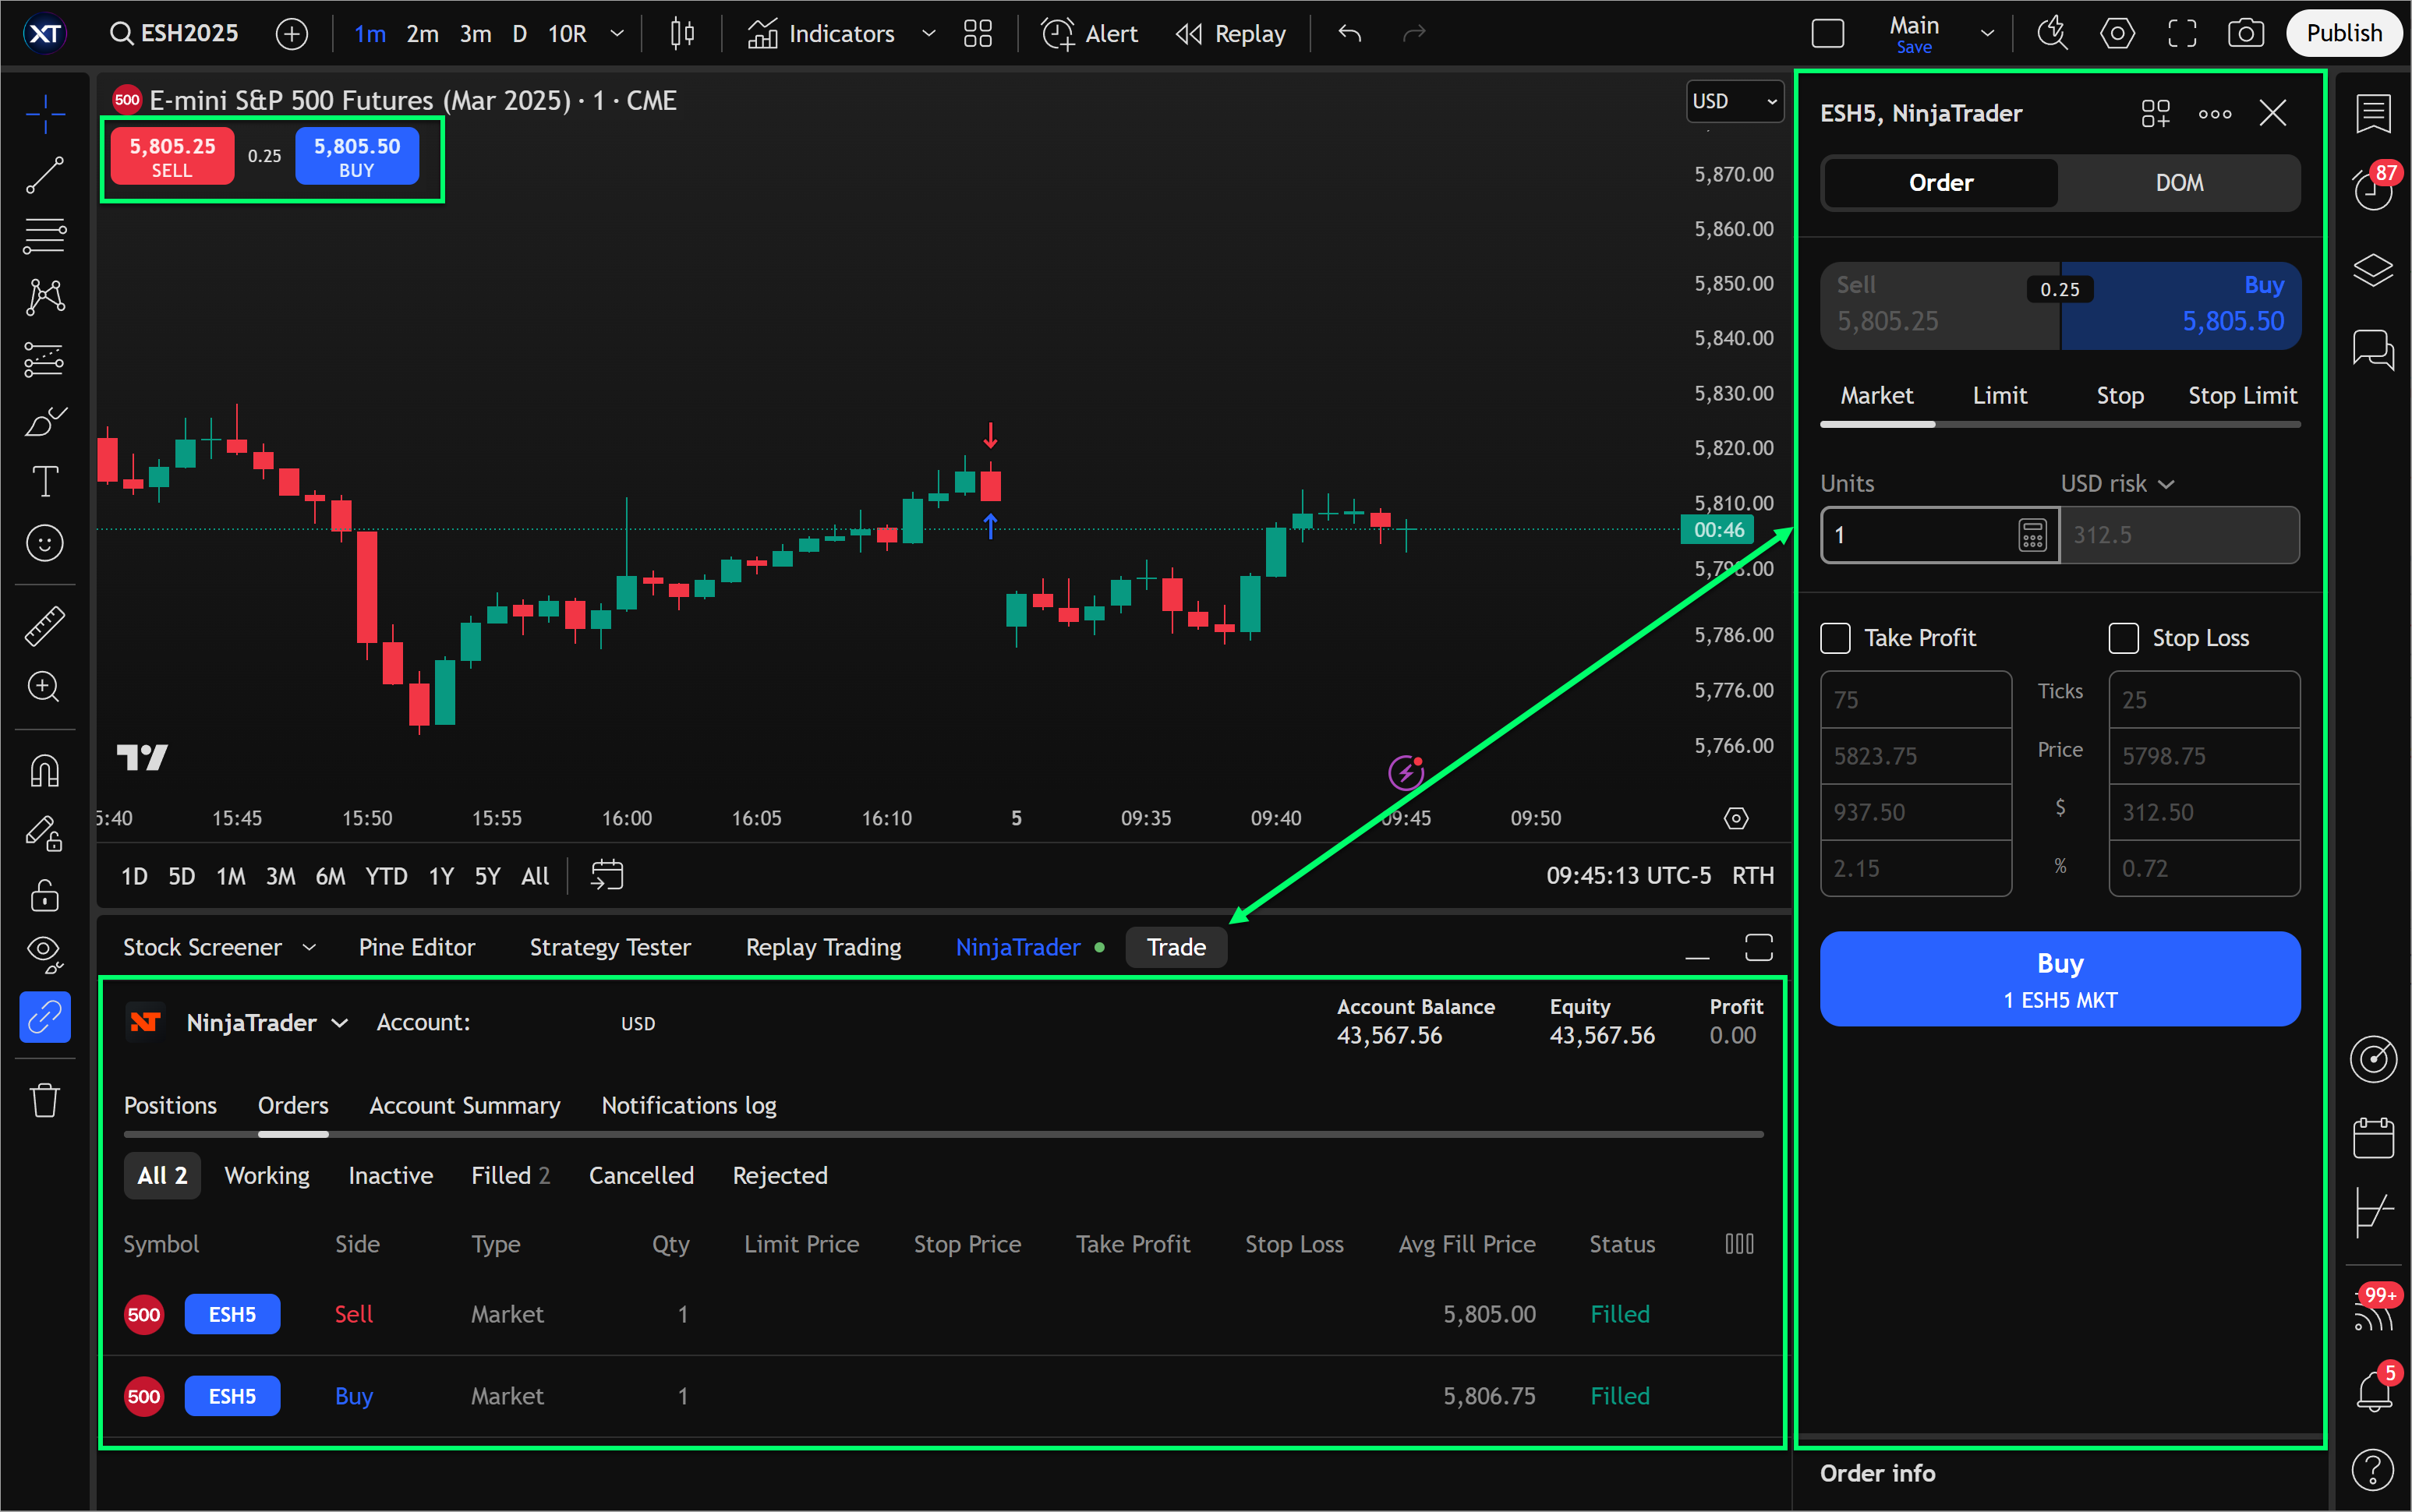The width and height of the screenshot is (2412, 1512).
Task: Switch to the DOM tab
Action: 2180,182
